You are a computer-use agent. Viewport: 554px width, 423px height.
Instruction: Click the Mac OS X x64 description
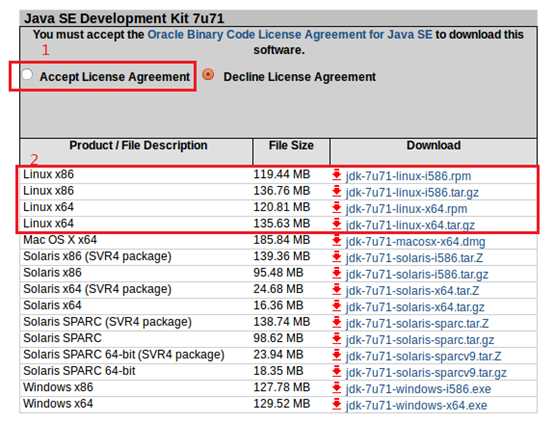[x=60, y=240]
